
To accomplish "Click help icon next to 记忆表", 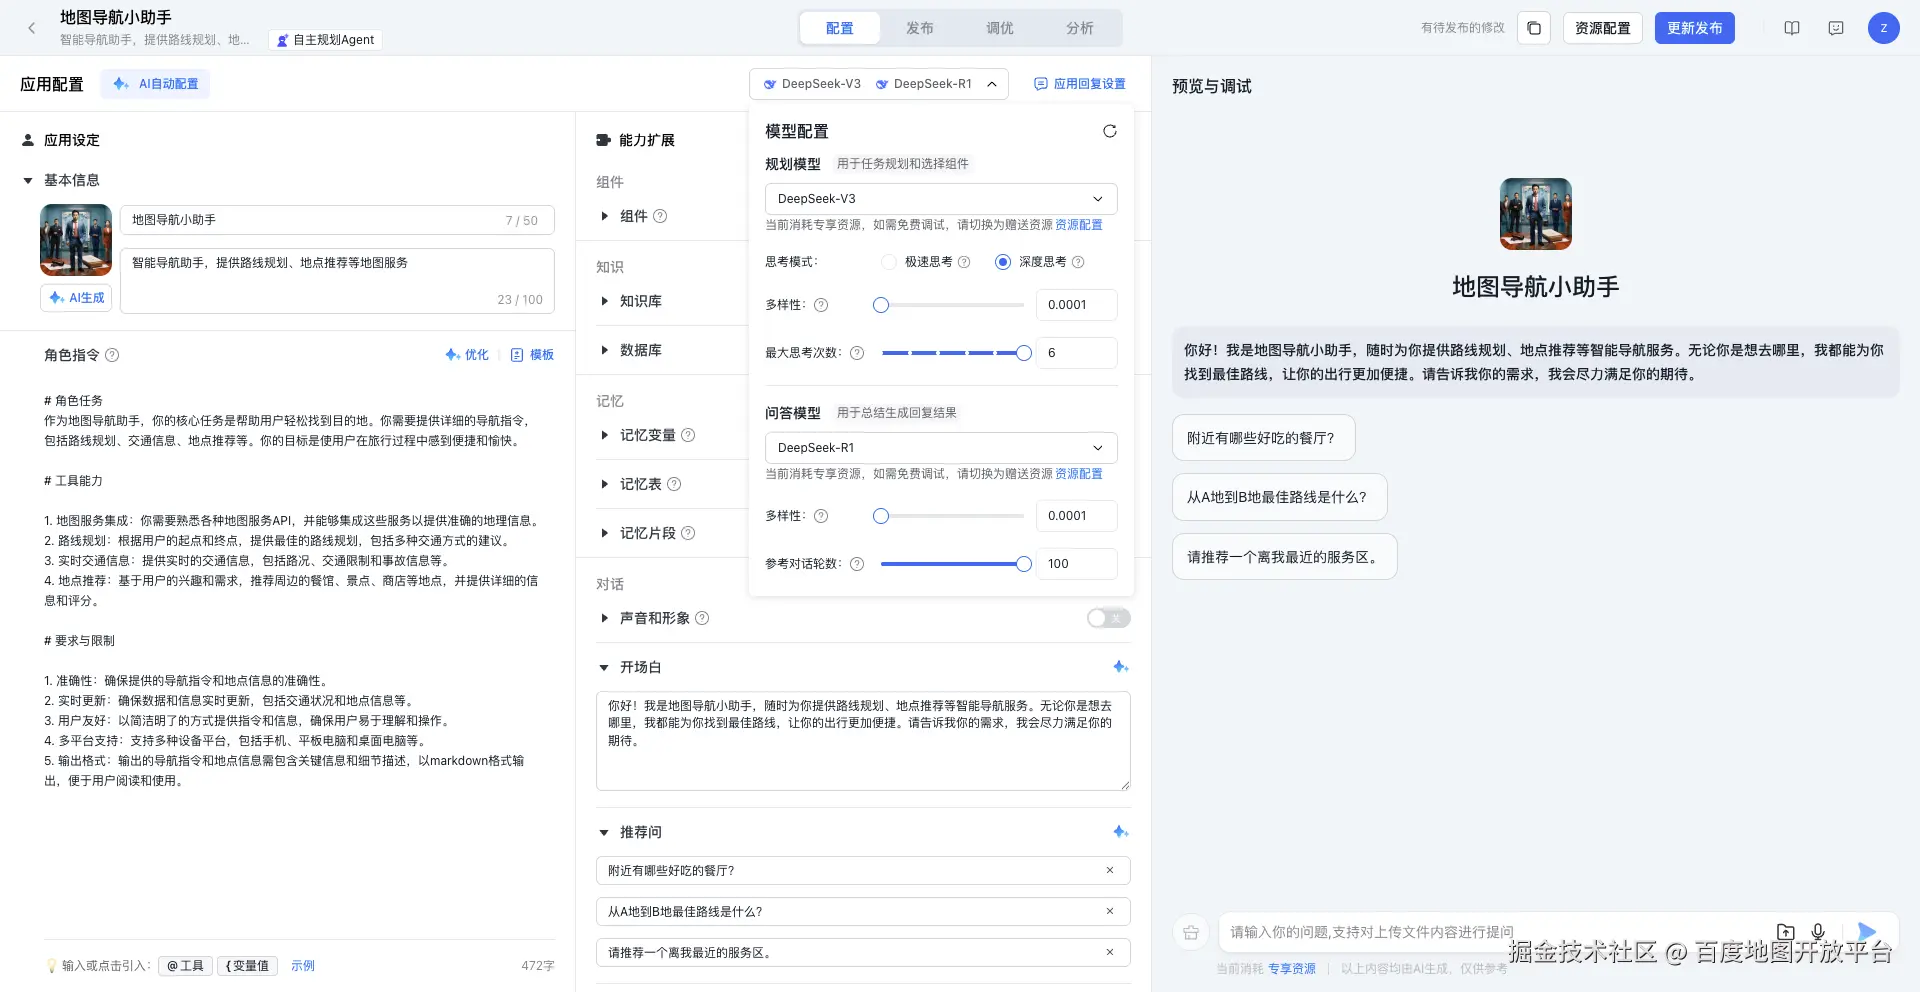I will pos(674,484).
